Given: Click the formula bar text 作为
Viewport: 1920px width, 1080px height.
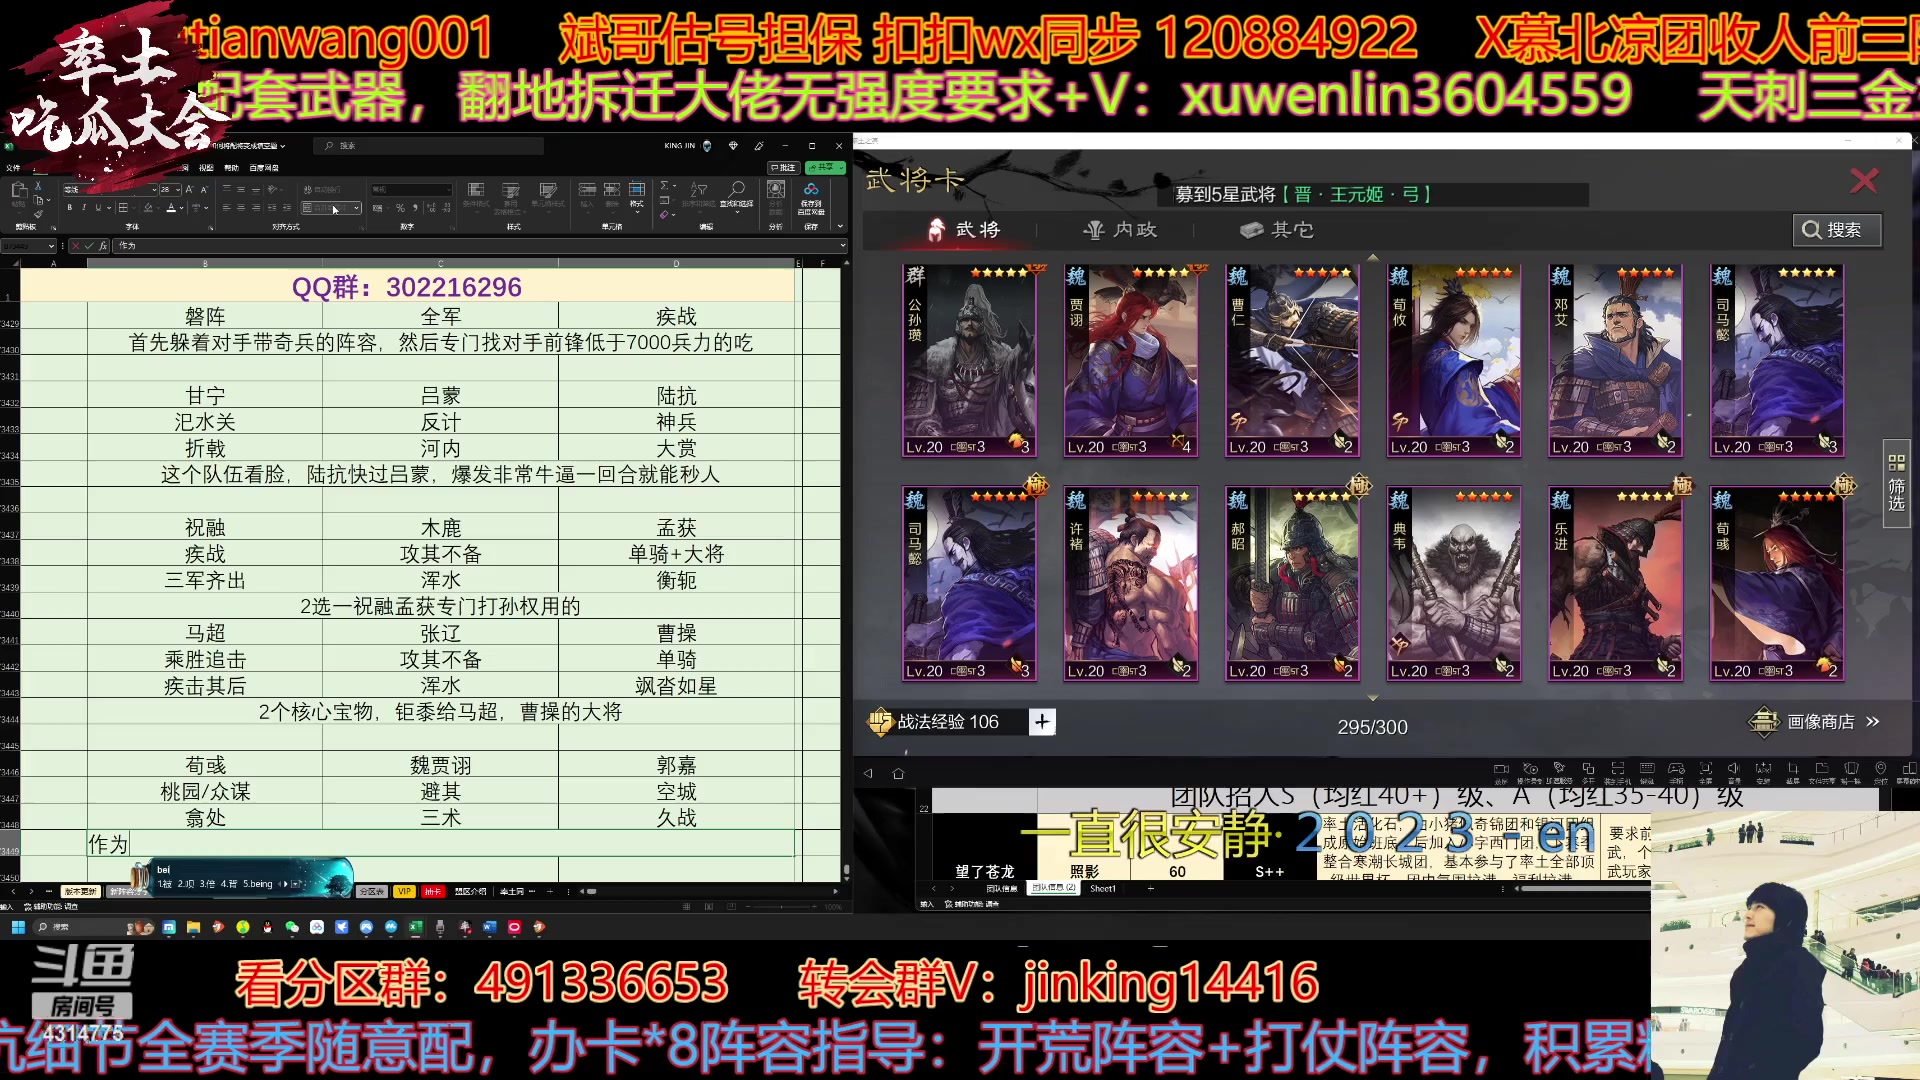Looking at the screenshot, I should tap(127, 245).
